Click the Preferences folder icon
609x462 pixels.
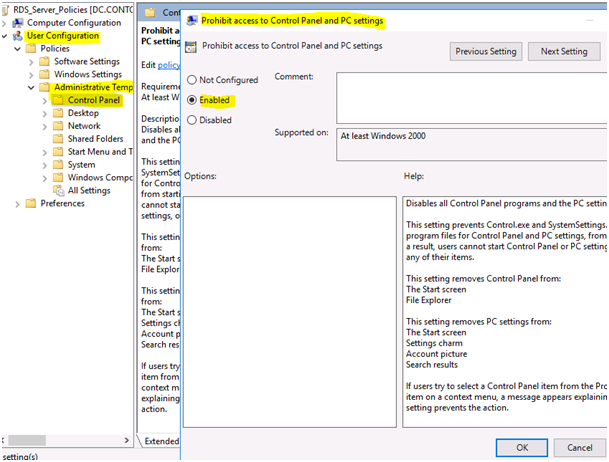tap(31, 204)
